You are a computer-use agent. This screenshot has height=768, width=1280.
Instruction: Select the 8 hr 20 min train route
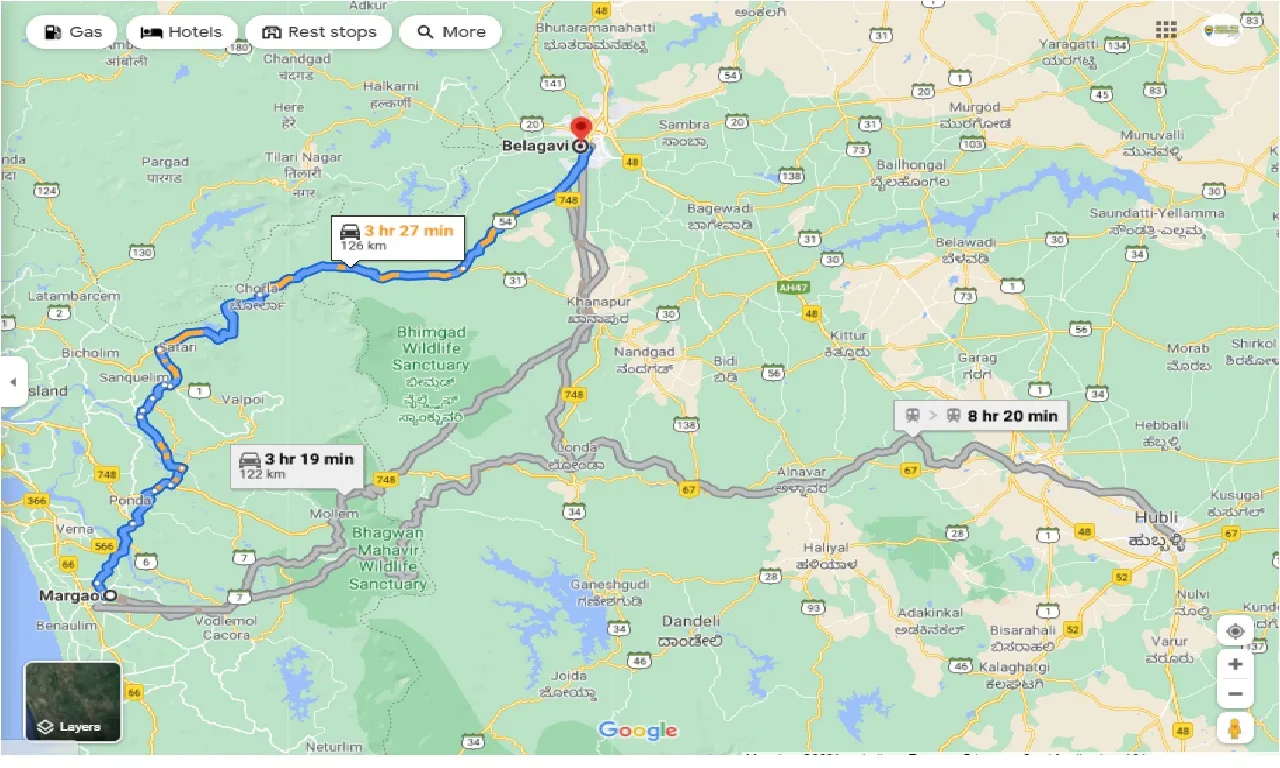pyautogui.click(x=981, y=416)
